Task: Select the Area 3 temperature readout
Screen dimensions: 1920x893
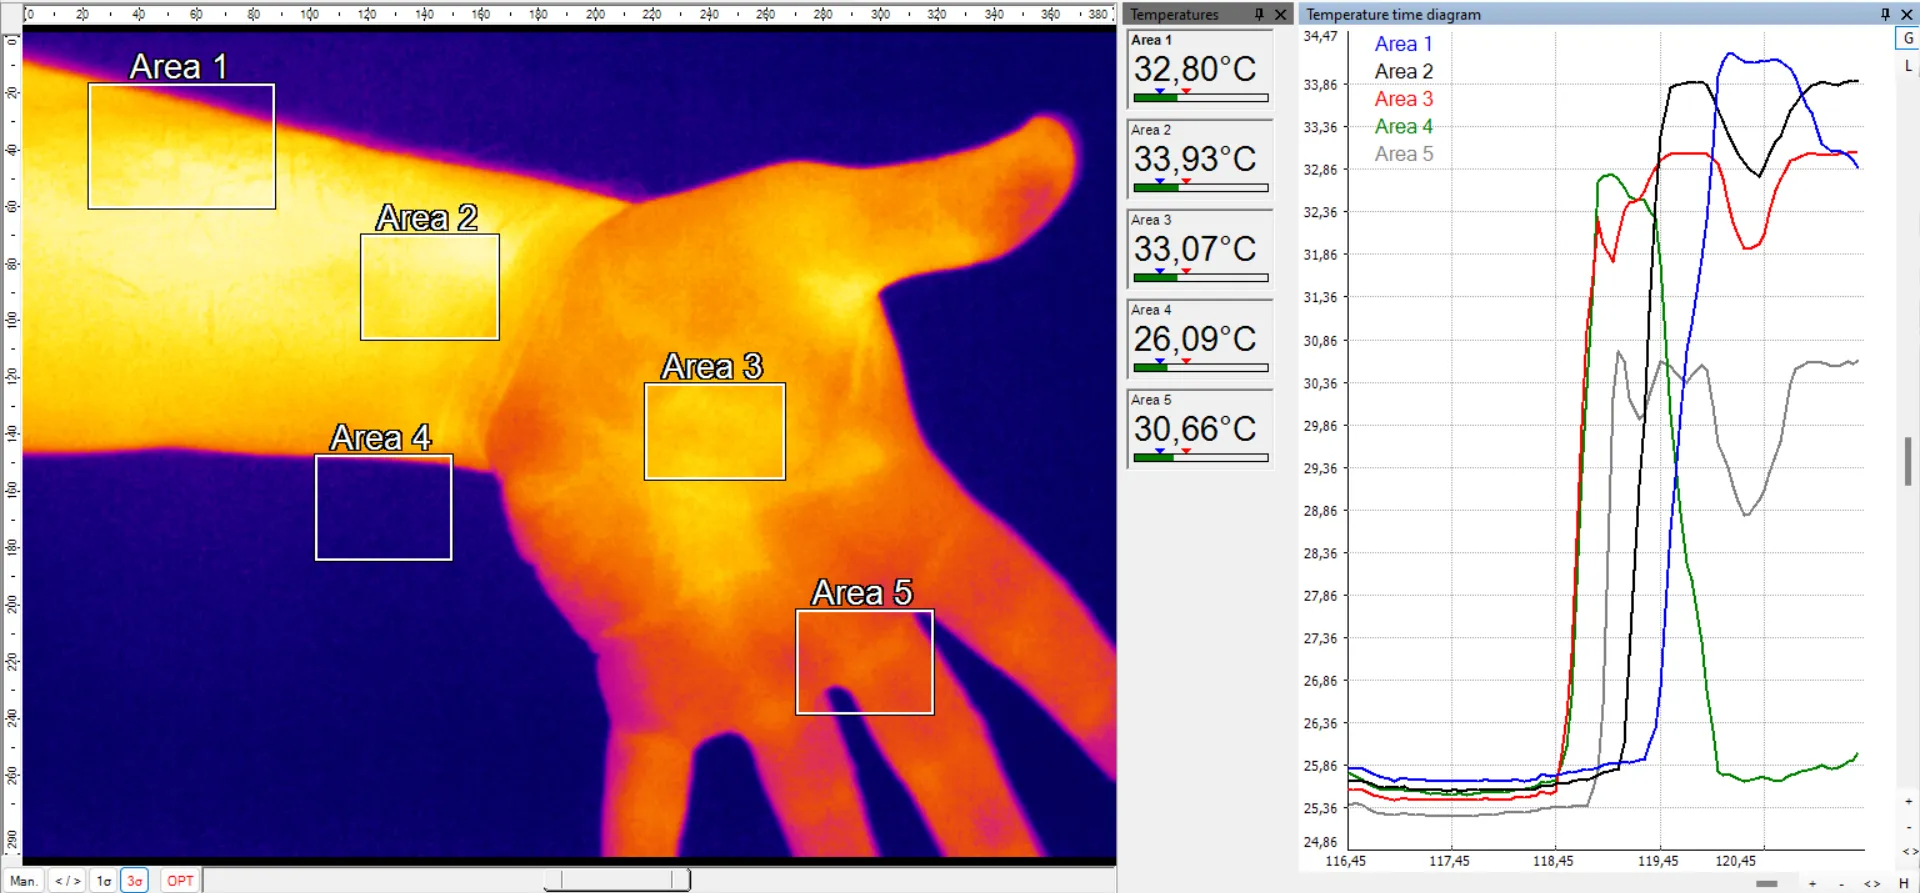Action: (x=1199, y=248)
